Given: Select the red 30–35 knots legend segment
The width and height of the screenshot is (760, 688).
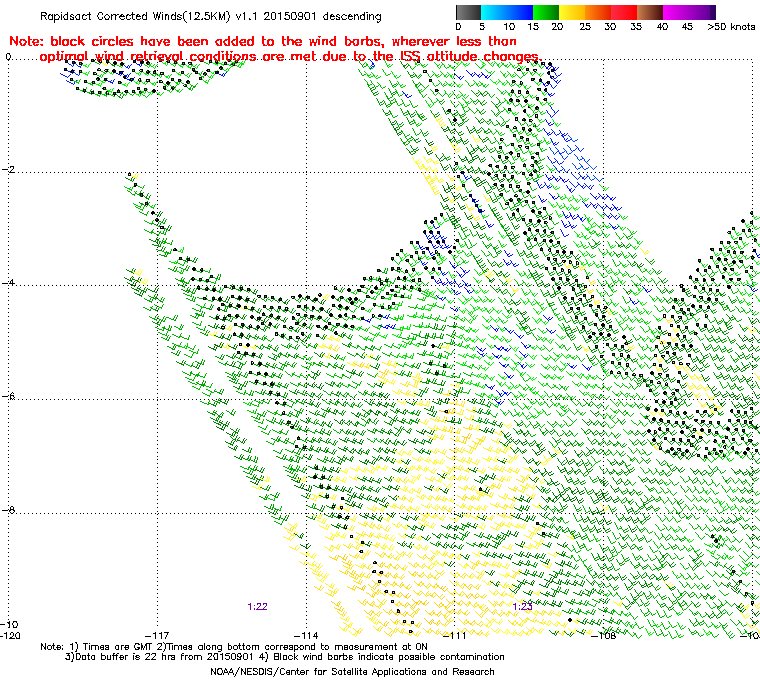Looking at the screenshot, I should point(624,12).
